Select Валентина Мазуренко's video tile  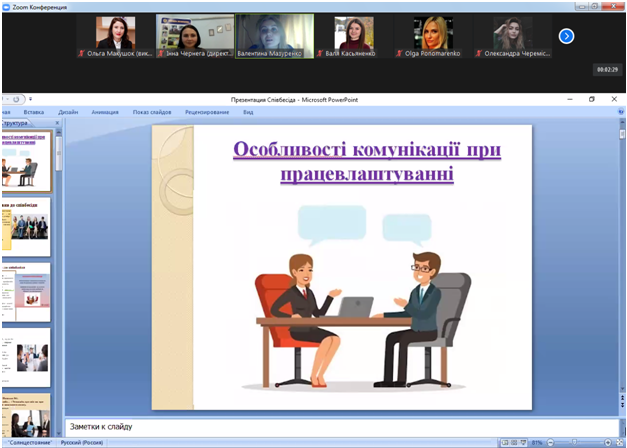coord(274,36)
